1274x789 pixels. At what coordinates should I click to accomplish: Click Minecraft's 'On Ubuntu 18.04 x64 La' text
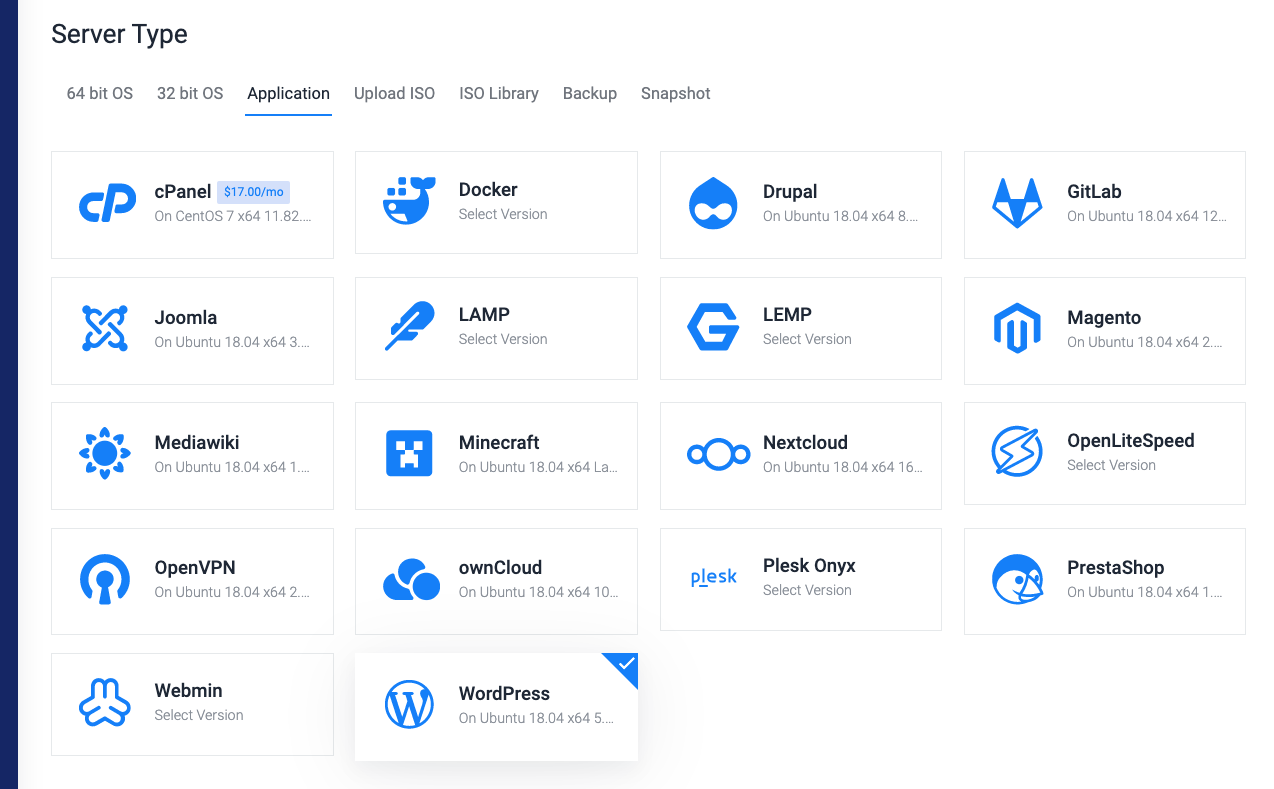coord(539,467)
